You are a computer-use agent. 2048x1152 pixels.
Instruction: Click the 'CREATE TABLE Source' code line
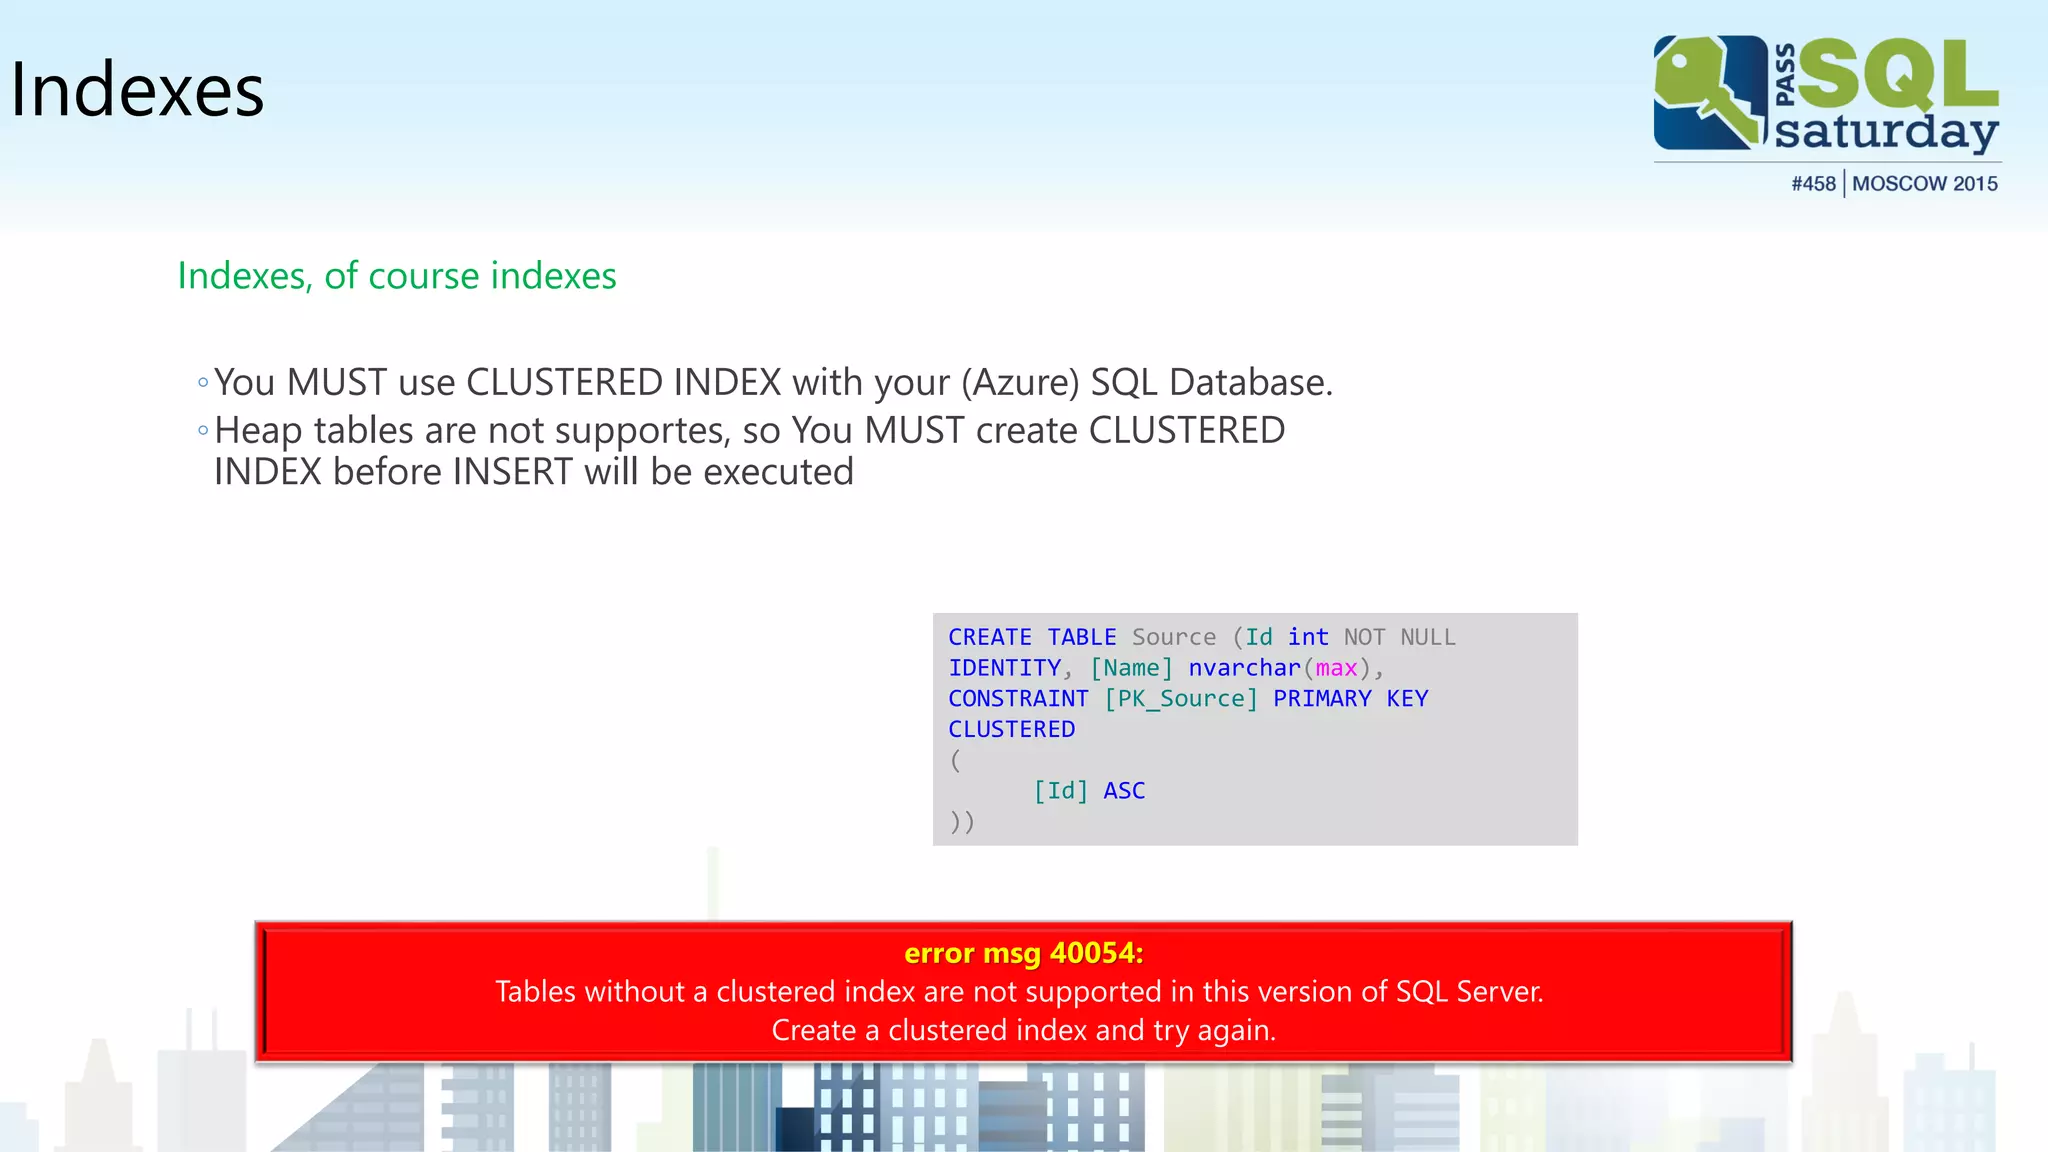(x=1201, y=637)
